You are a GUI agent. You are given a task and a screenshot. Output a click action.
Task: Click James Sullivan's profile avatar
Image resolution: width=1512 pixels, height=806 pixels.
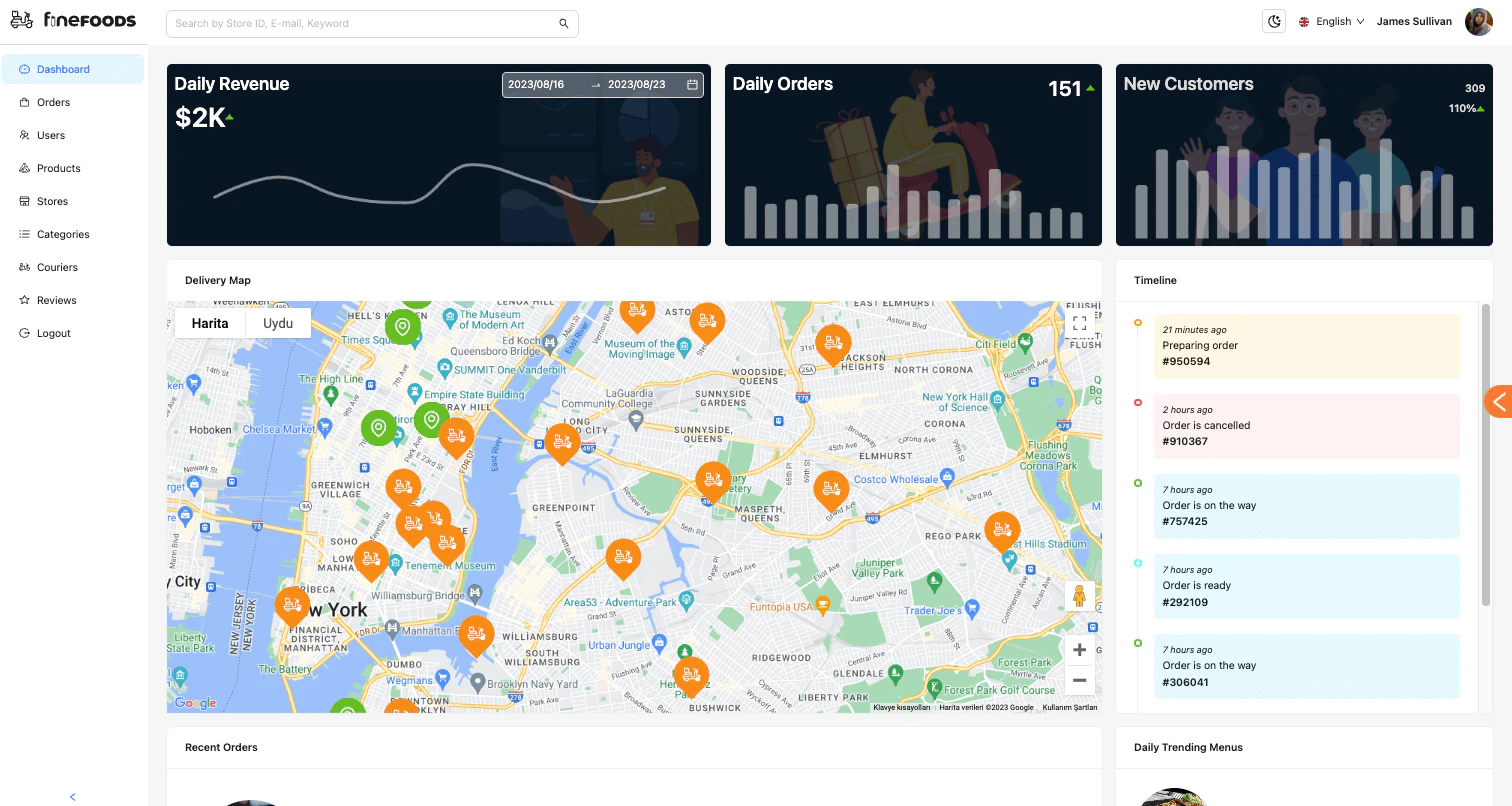coord(1478,22)
